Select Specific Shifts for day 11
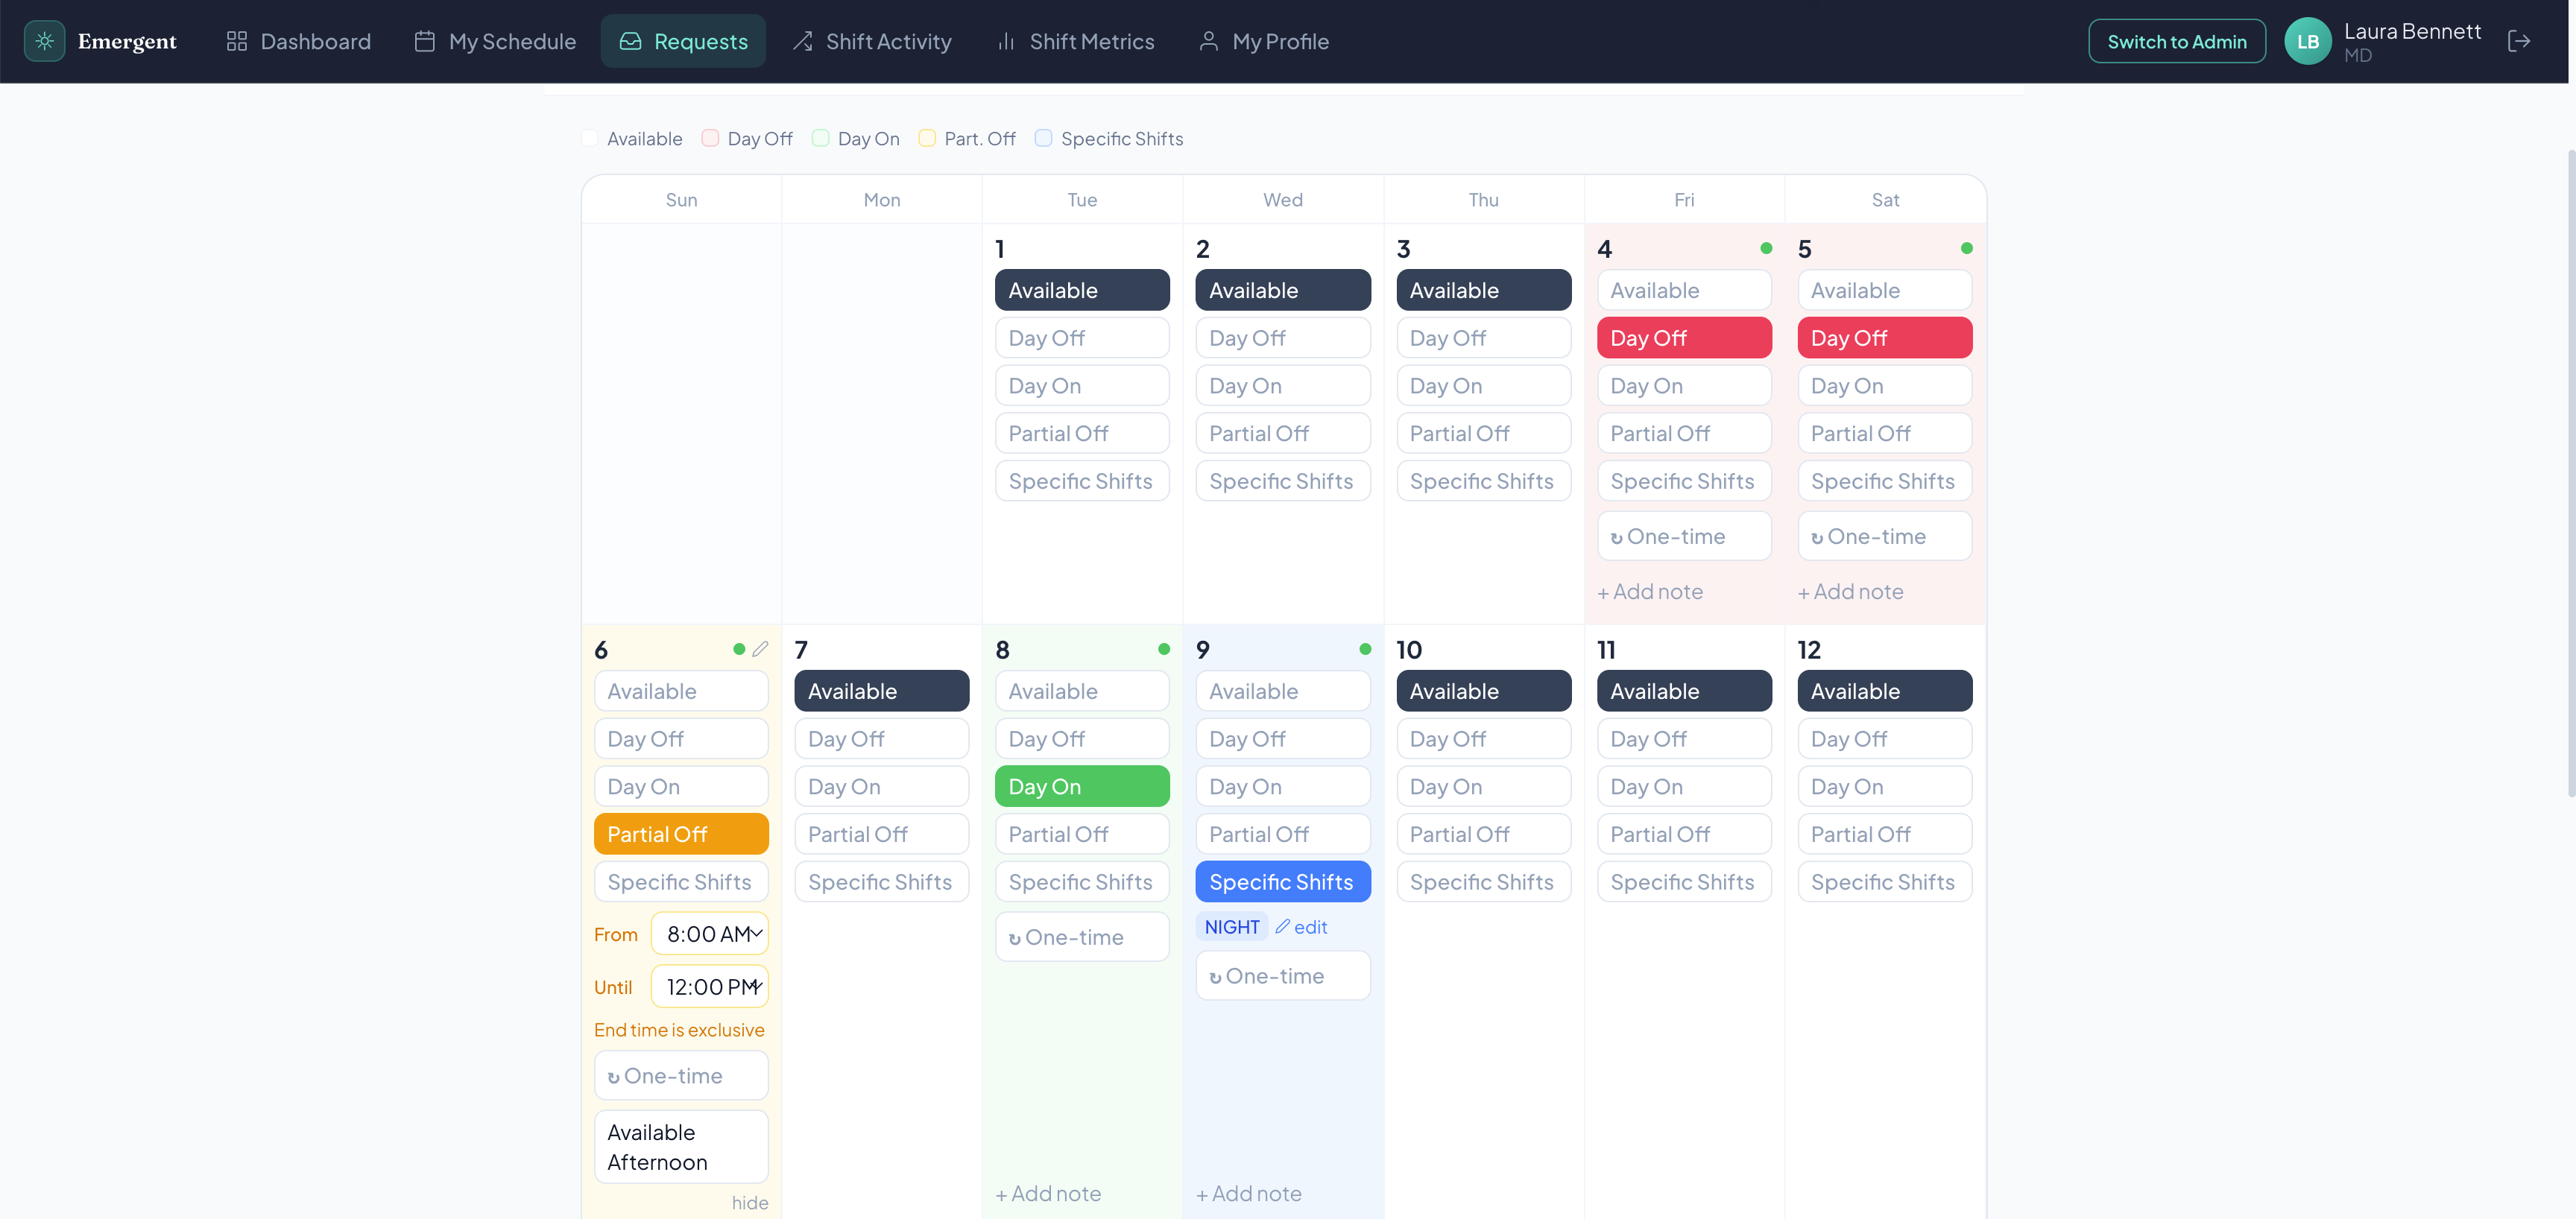This screenshot has width=2576, height=1219. [x=1684, y=882]
